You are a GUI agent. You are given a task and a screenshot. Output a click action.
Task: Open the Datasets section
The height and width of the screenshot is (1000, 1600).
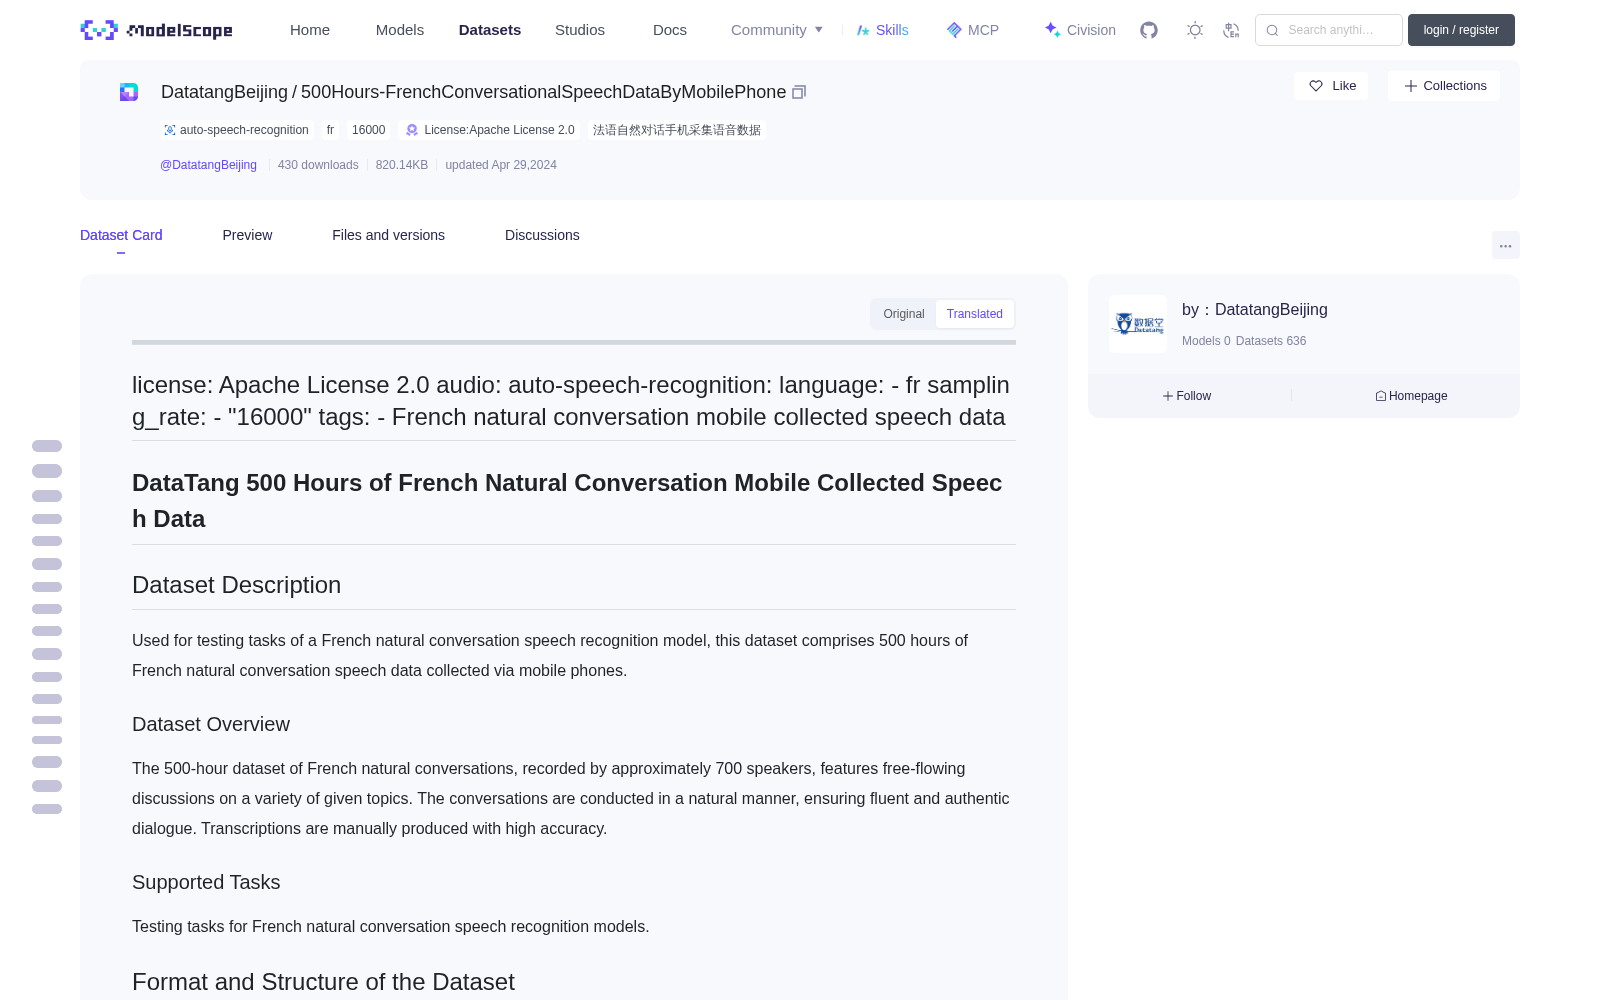(x=490, y=30)
